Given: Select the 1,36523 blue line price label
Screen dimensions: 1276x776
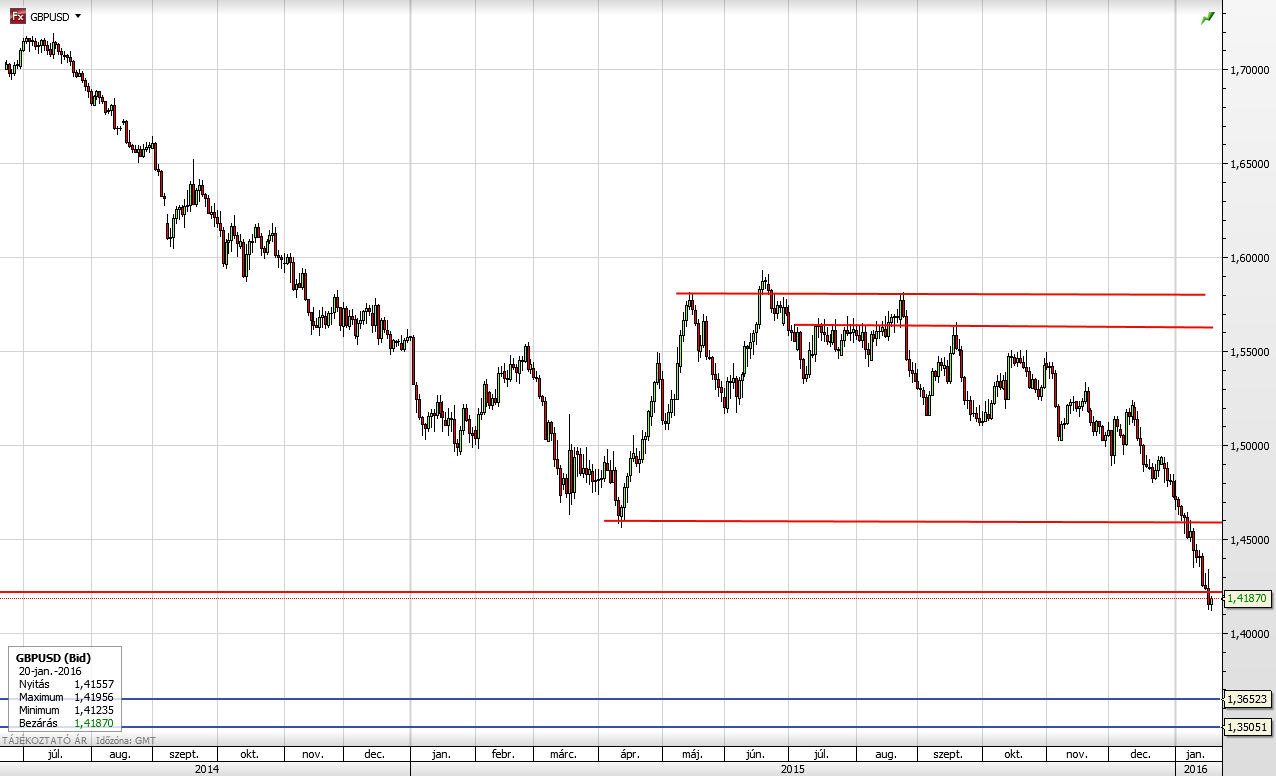Looking at the screenshot, I should pyautogui.click(x=1247, y=699).
